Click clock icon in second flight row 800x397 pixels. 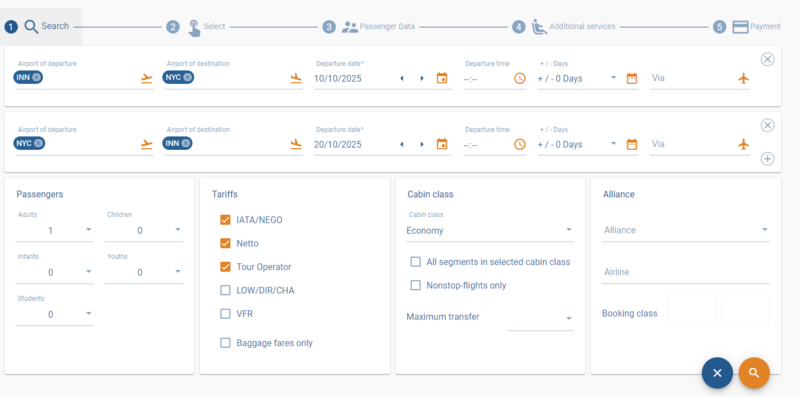click(519, 144)
